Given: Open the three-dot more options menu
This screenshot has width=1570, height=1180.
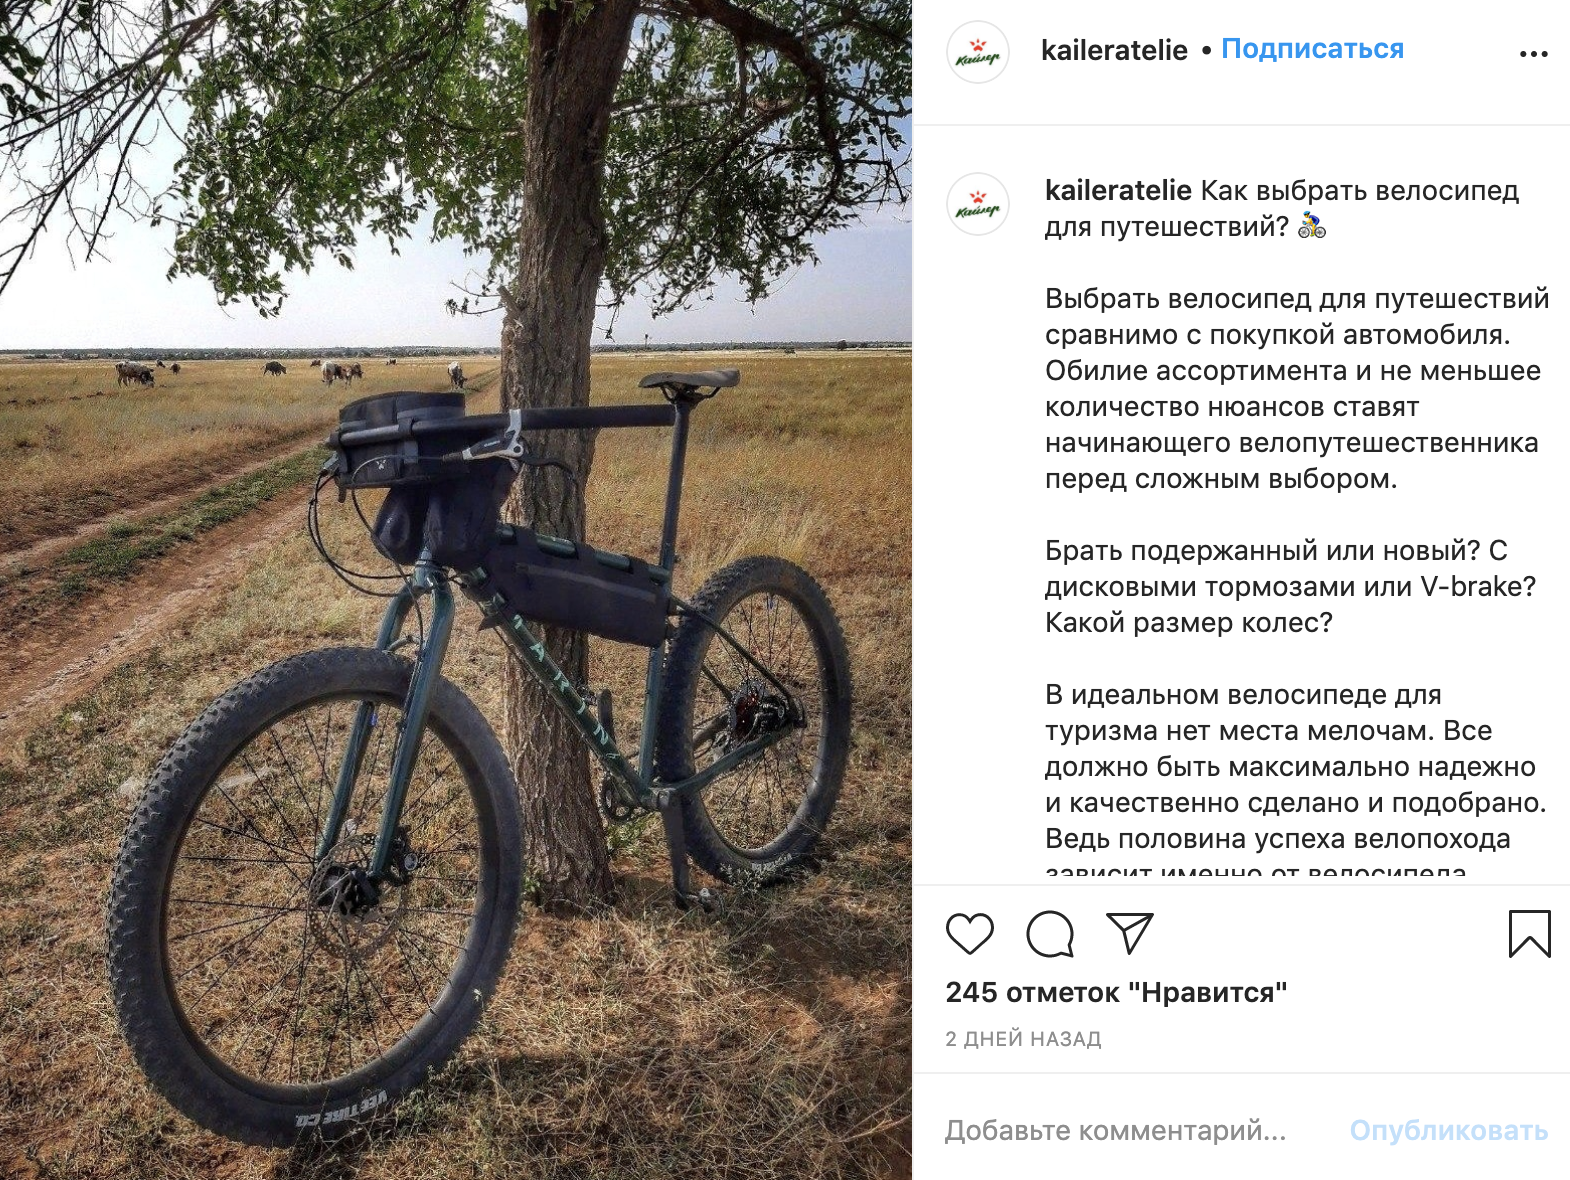Looking at the screenshot, I should click(x=1533, y=54).
